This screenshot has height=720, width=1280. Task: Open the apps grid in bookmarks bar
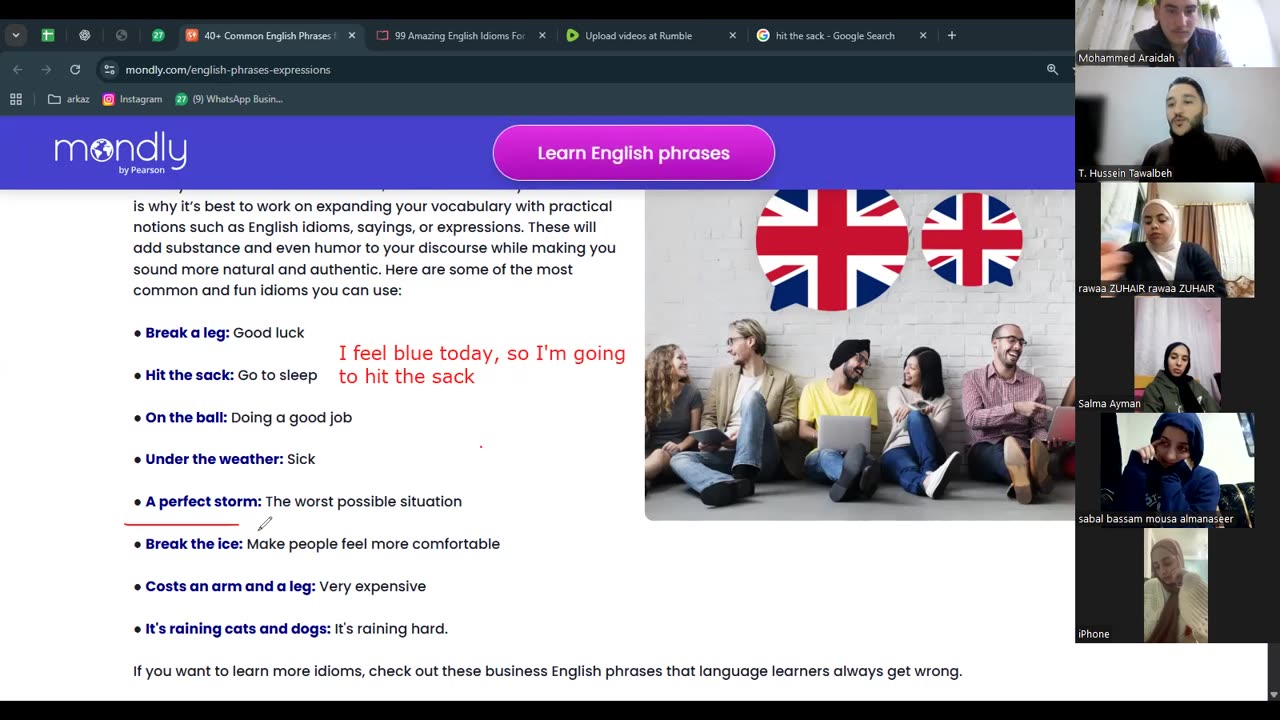pyautogui.click(x=16, y=99)
